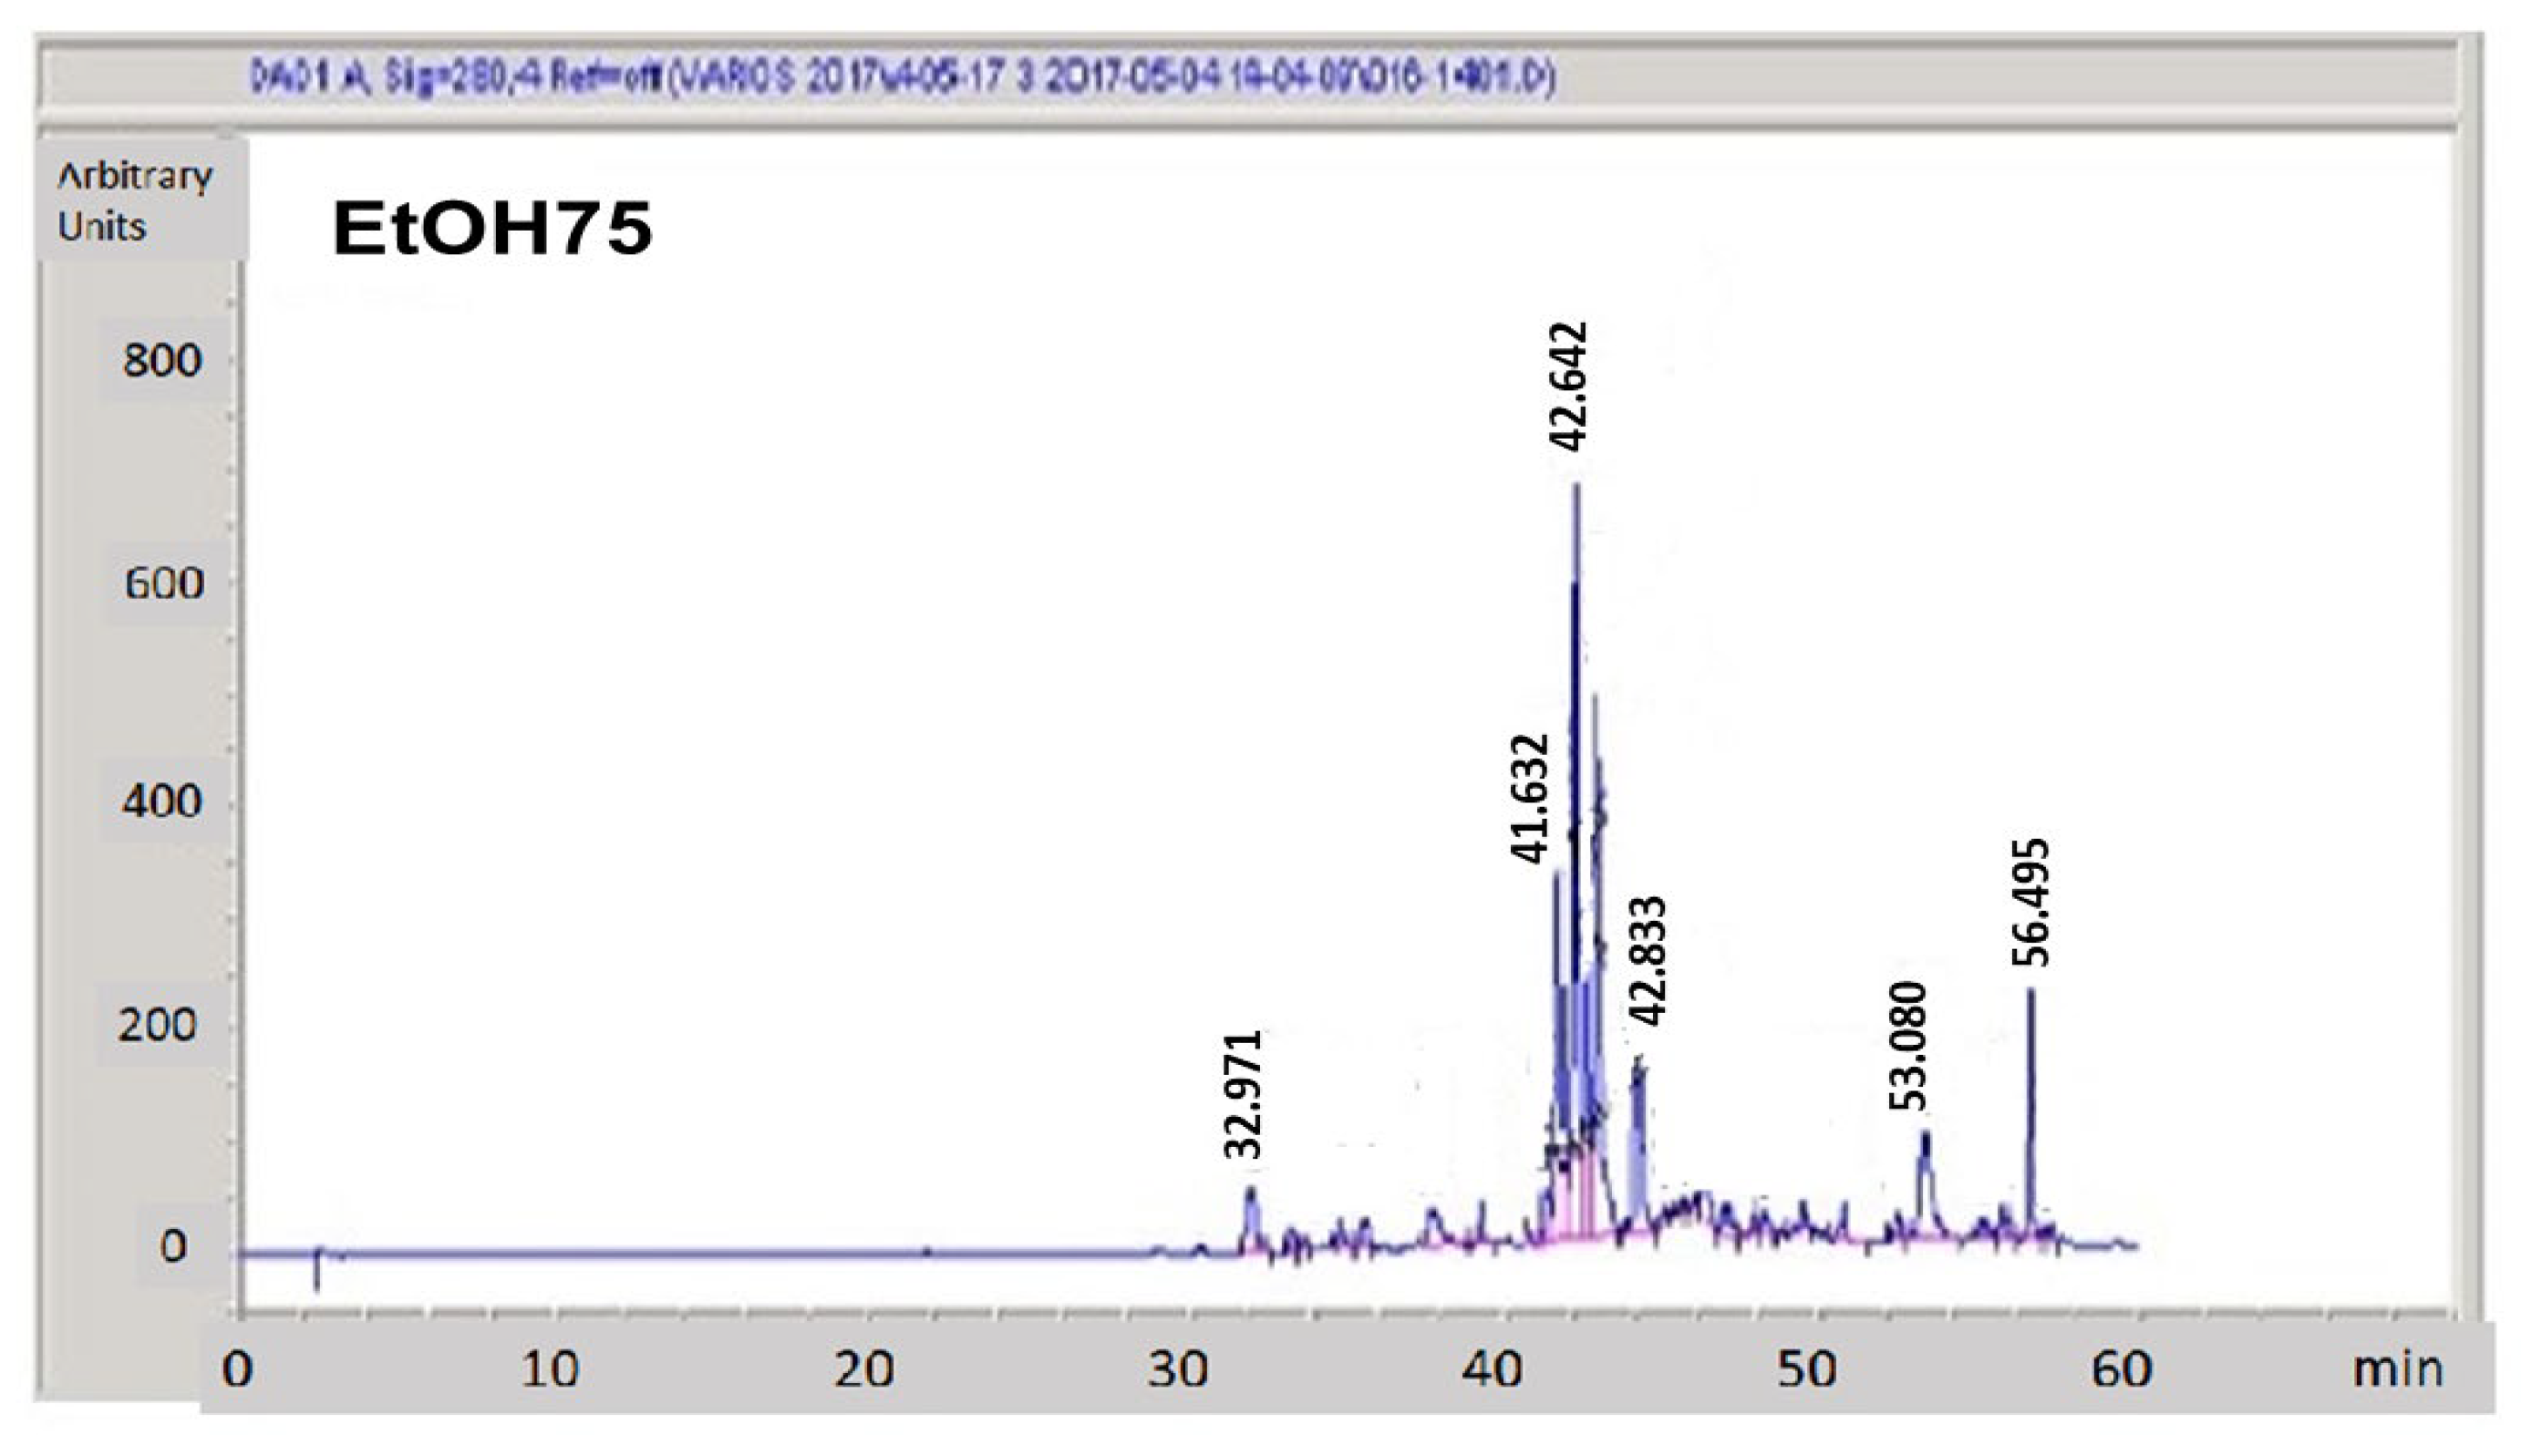The image size is (2521, 1456).
Task: Click the 800 y-axis value
Action: [162, 360]
